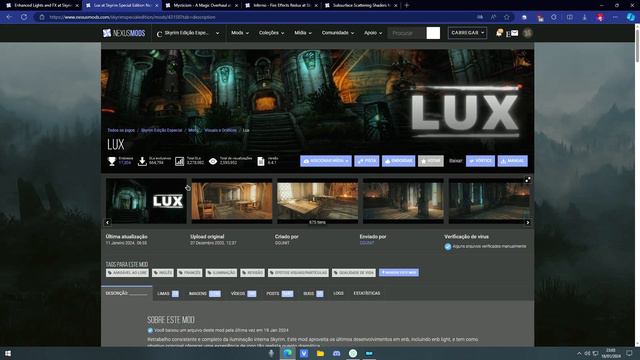Viewport: 640px width, 360px height.
Task: Open the Edge Copilot sidebar icon
Action: click(x=630, y=17)
